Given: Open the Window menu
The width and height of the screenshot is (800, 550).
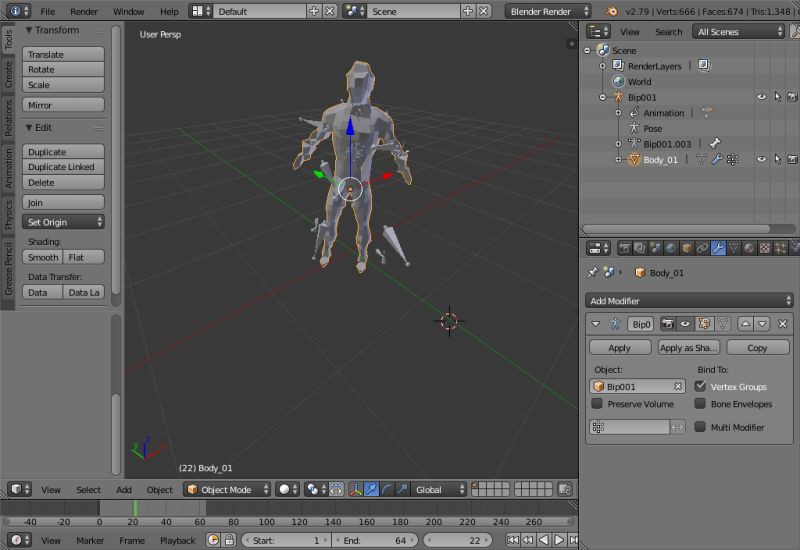Looking at the screenshot, I should pos(128,11).
